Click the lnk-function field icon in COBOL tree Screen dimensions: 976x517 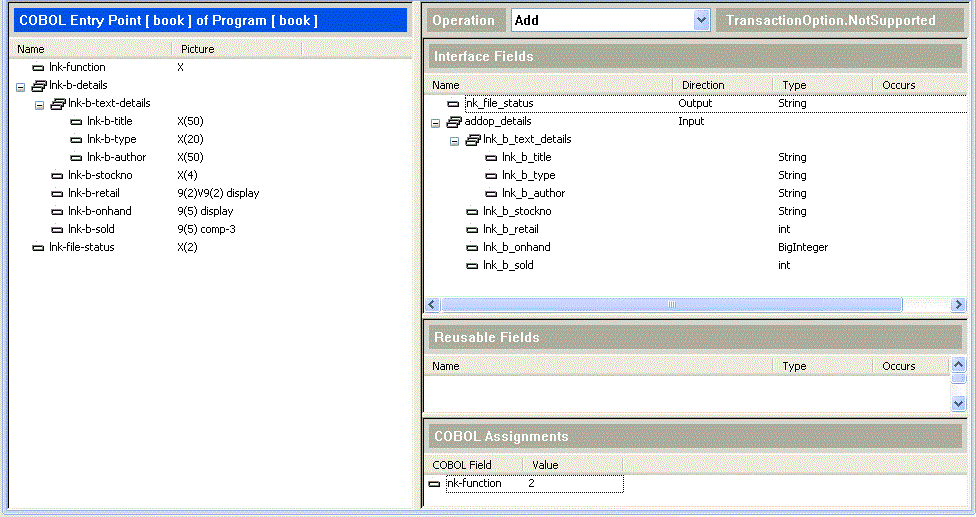pos(38,68)
